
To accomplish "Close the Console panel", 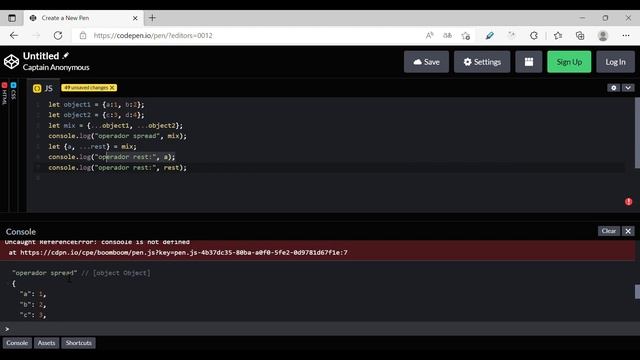I will point(628,231).
